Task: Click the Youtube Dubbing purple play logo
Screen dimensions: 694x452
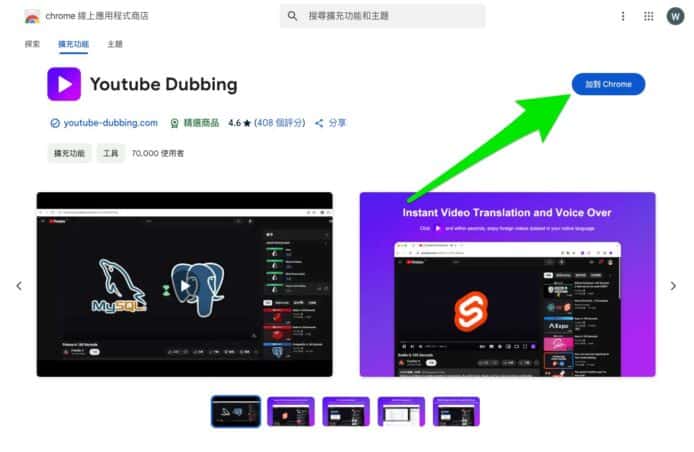Action: [x=64, y=84]
